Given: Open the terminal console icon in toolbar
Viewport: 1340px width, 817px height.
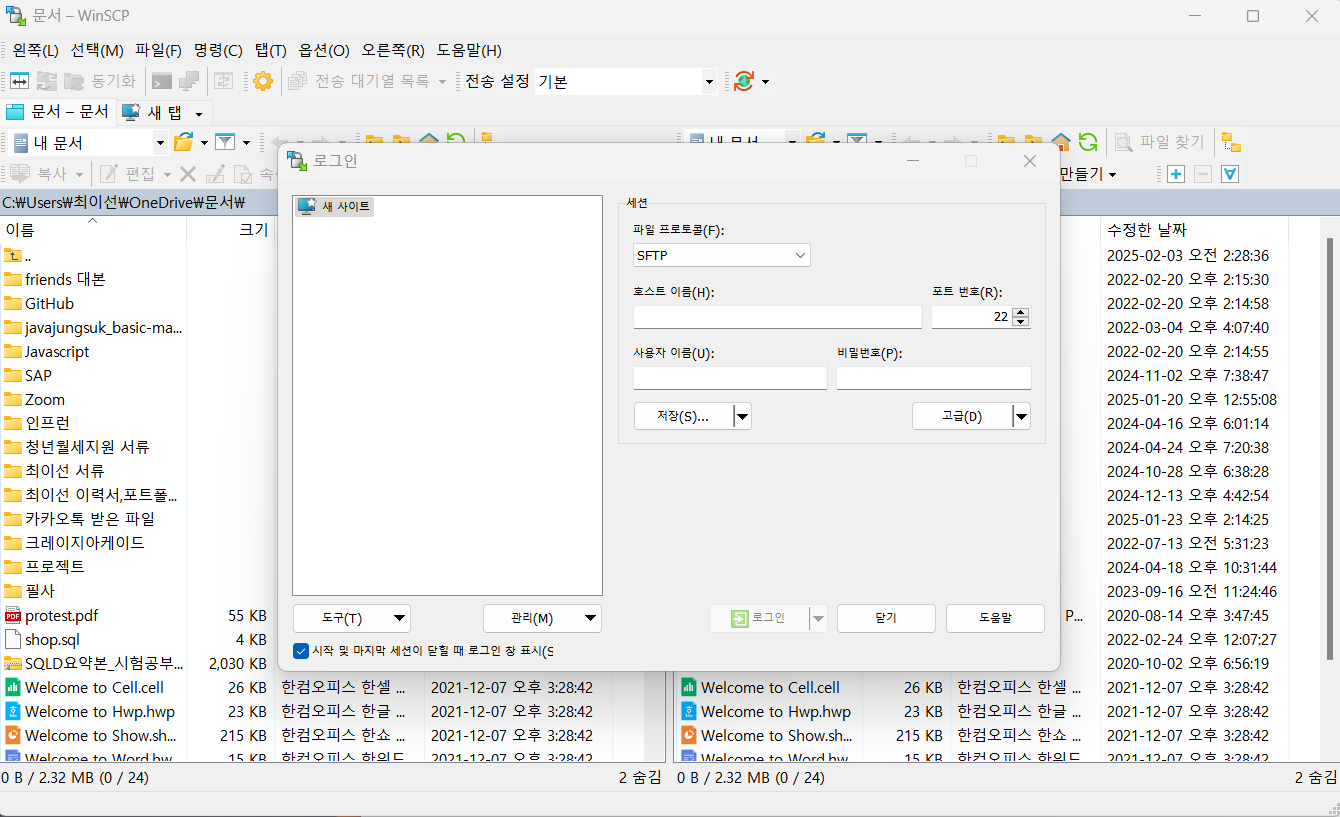Looking at the screenshot, I should click(162, 81).
